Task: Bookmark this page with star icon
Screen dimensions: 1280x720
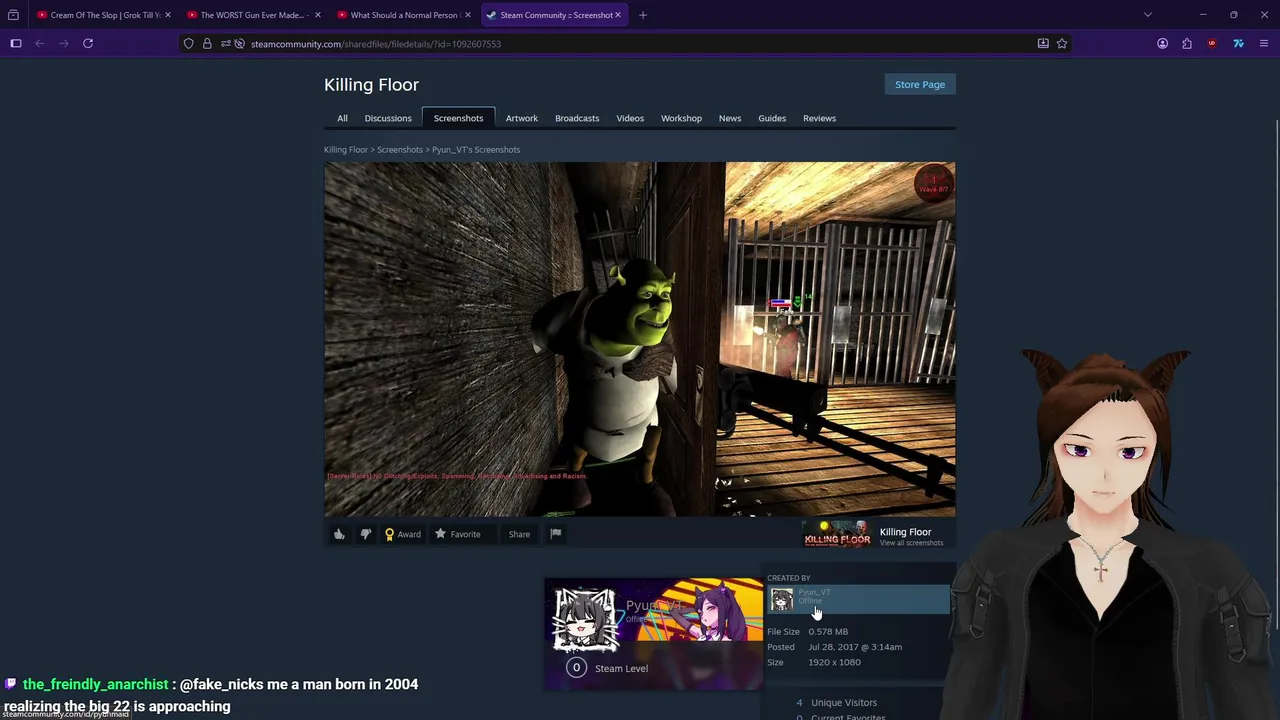Action: (1062, 44)
